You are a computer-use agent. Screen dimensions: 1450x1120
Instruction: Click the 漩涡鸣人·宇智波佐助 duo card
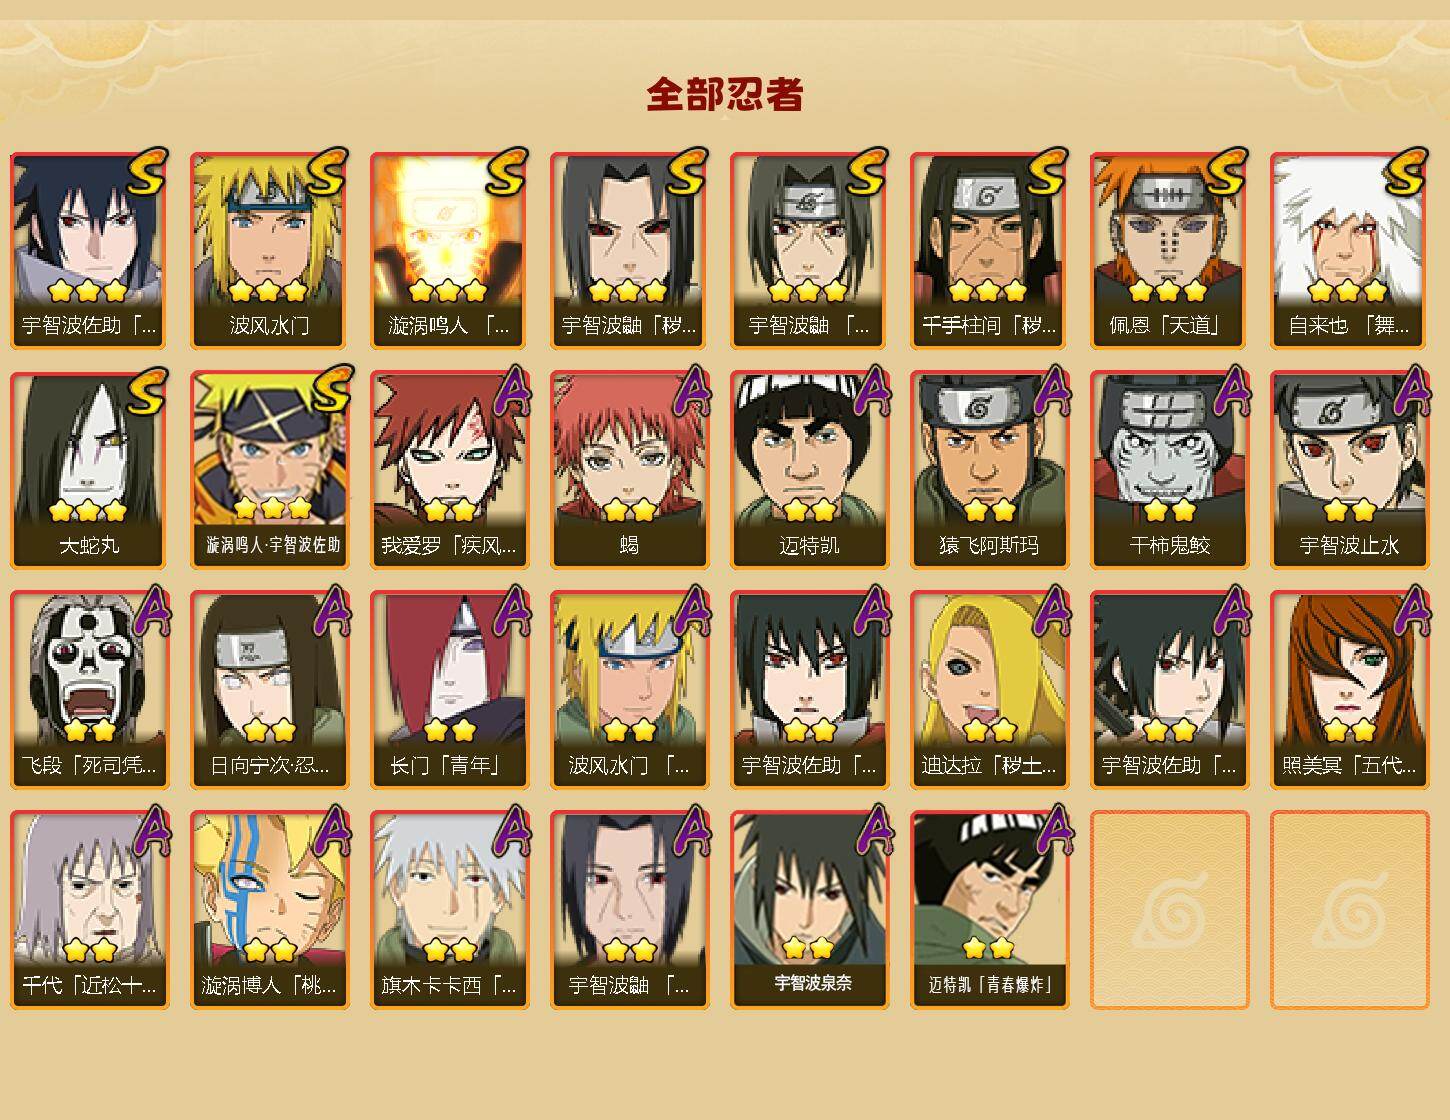269,470
